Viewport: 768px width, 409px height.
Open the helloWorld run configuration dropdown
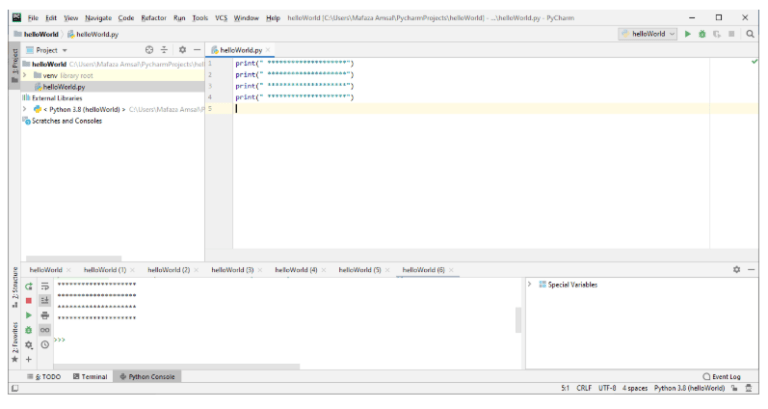point(648,34)
